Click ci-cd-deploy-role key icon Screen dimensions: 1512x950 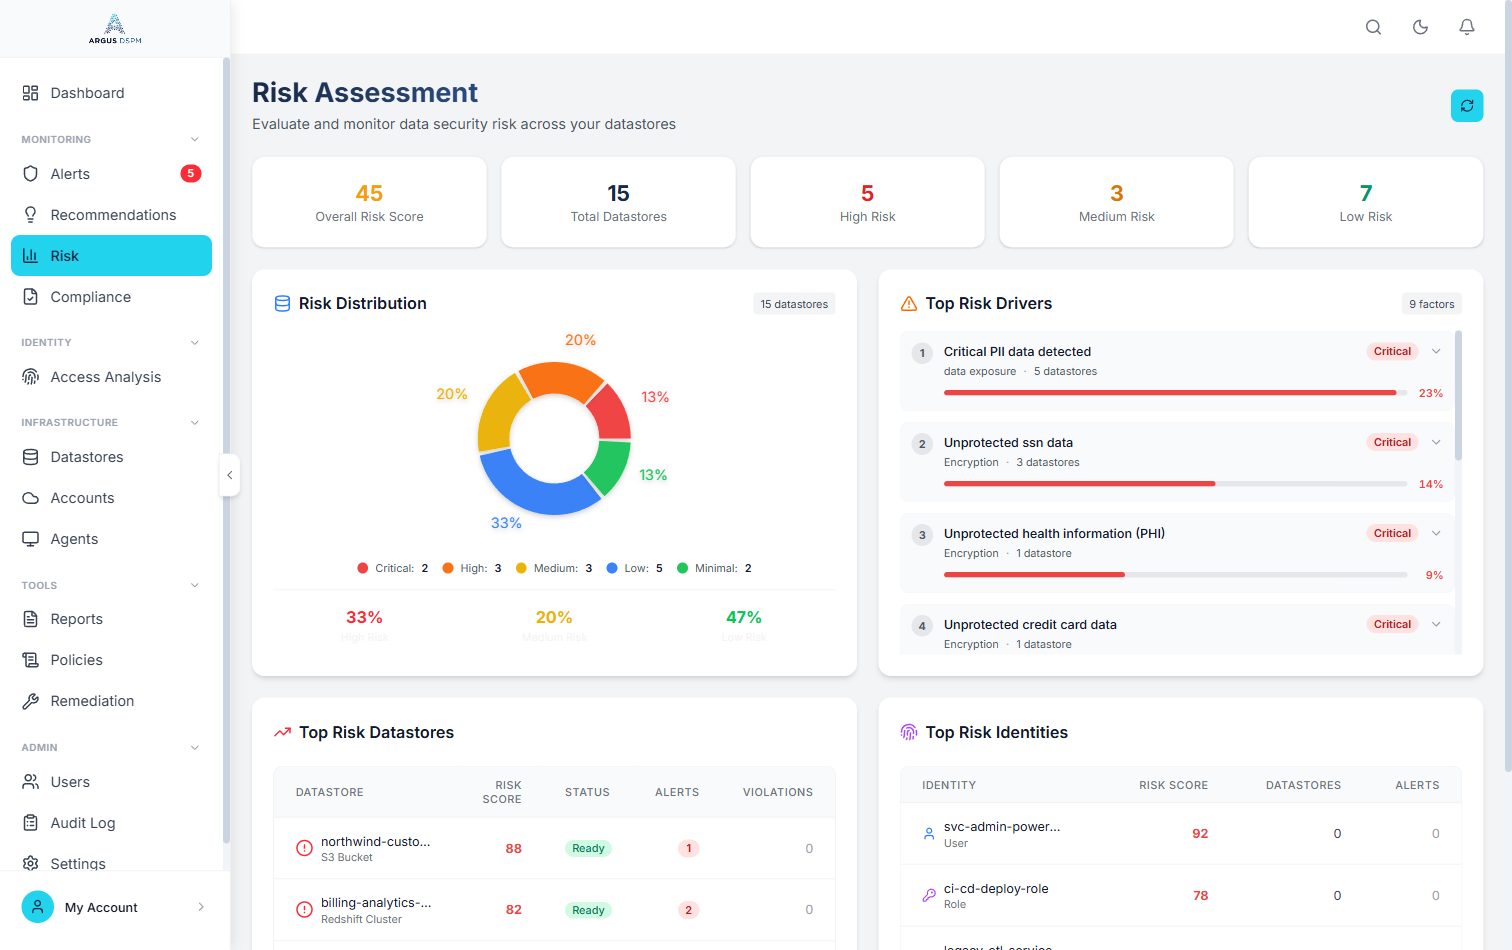tap(929, 895)
